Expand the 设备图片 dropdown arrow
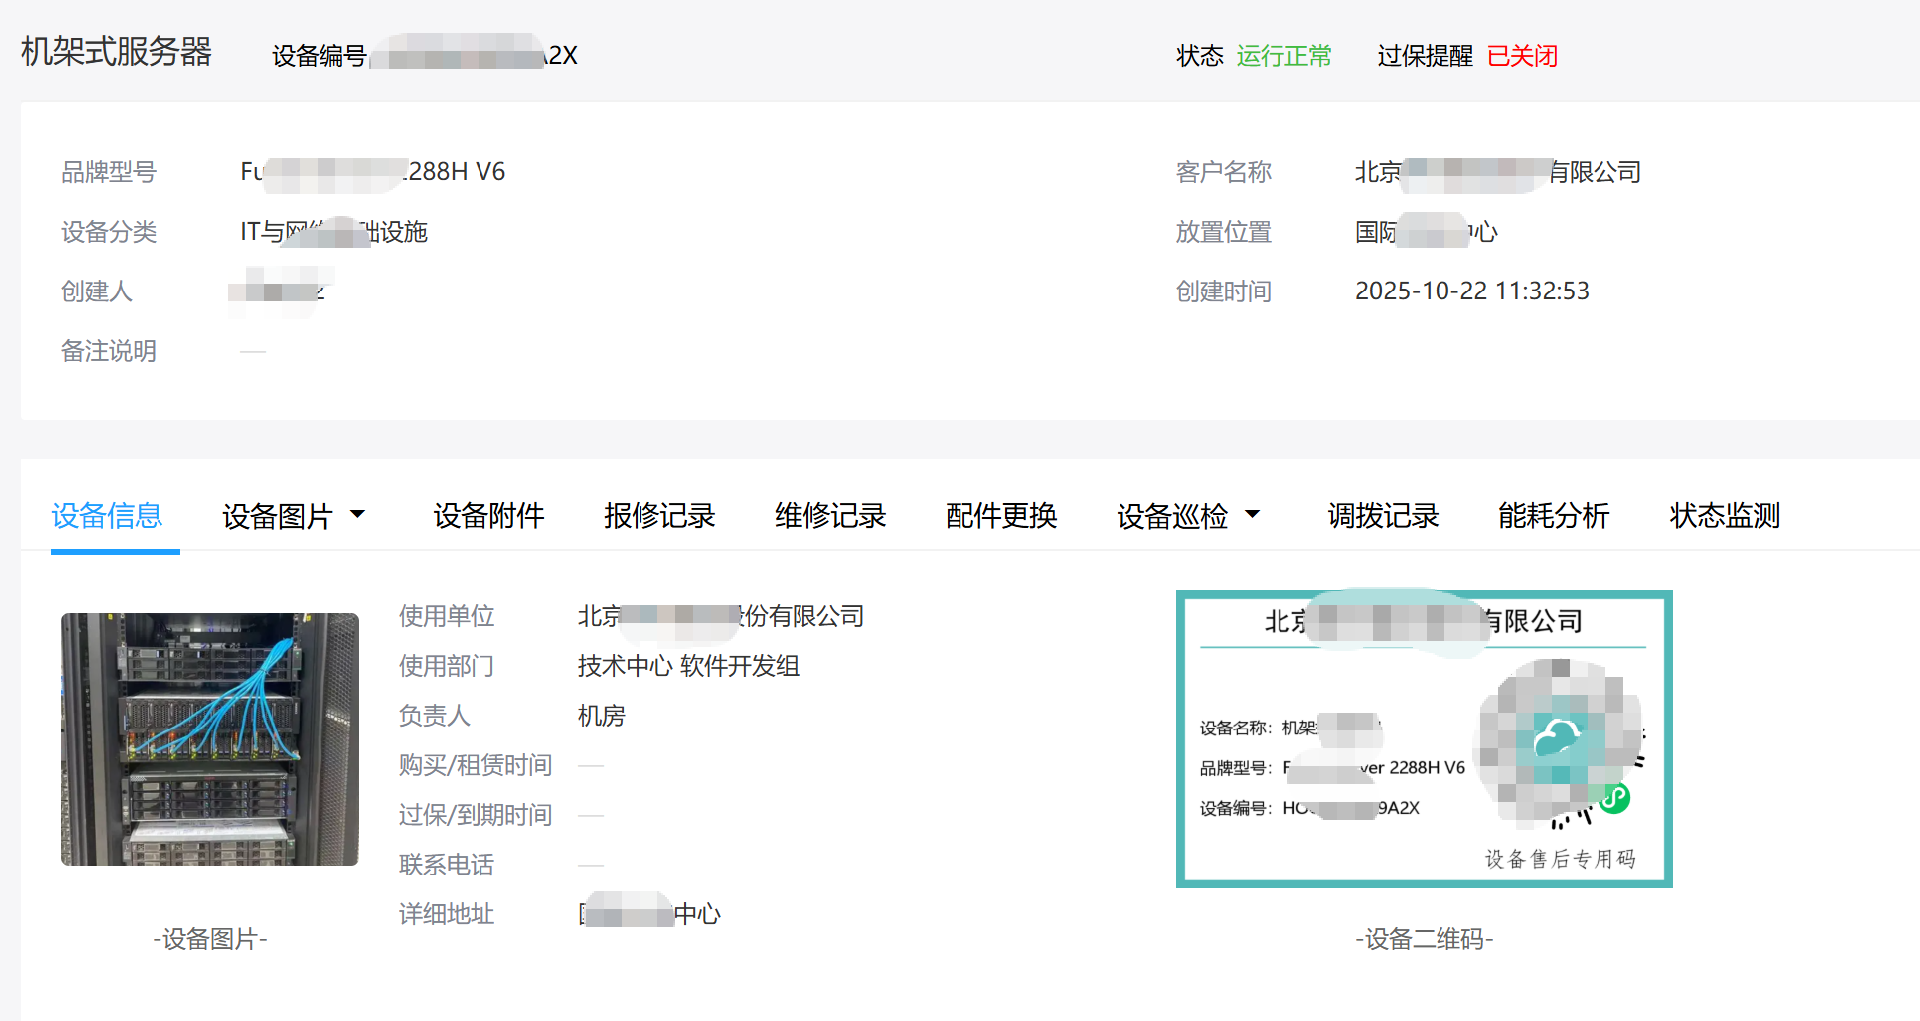This screenshot has height=1021, width=1920. pyautogui.click(x=357, y=515)
